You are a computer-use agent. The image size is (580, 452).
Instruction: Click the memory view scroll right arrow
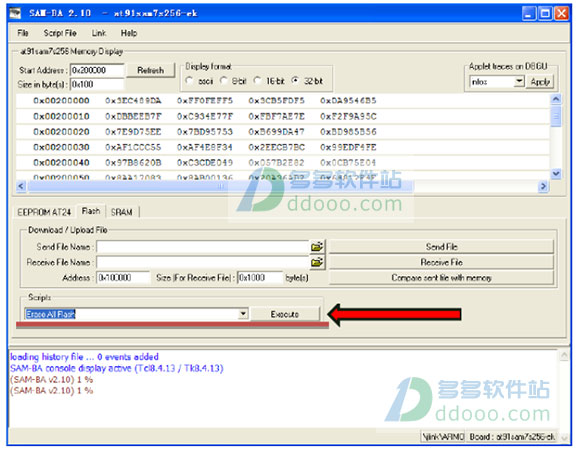543,186
